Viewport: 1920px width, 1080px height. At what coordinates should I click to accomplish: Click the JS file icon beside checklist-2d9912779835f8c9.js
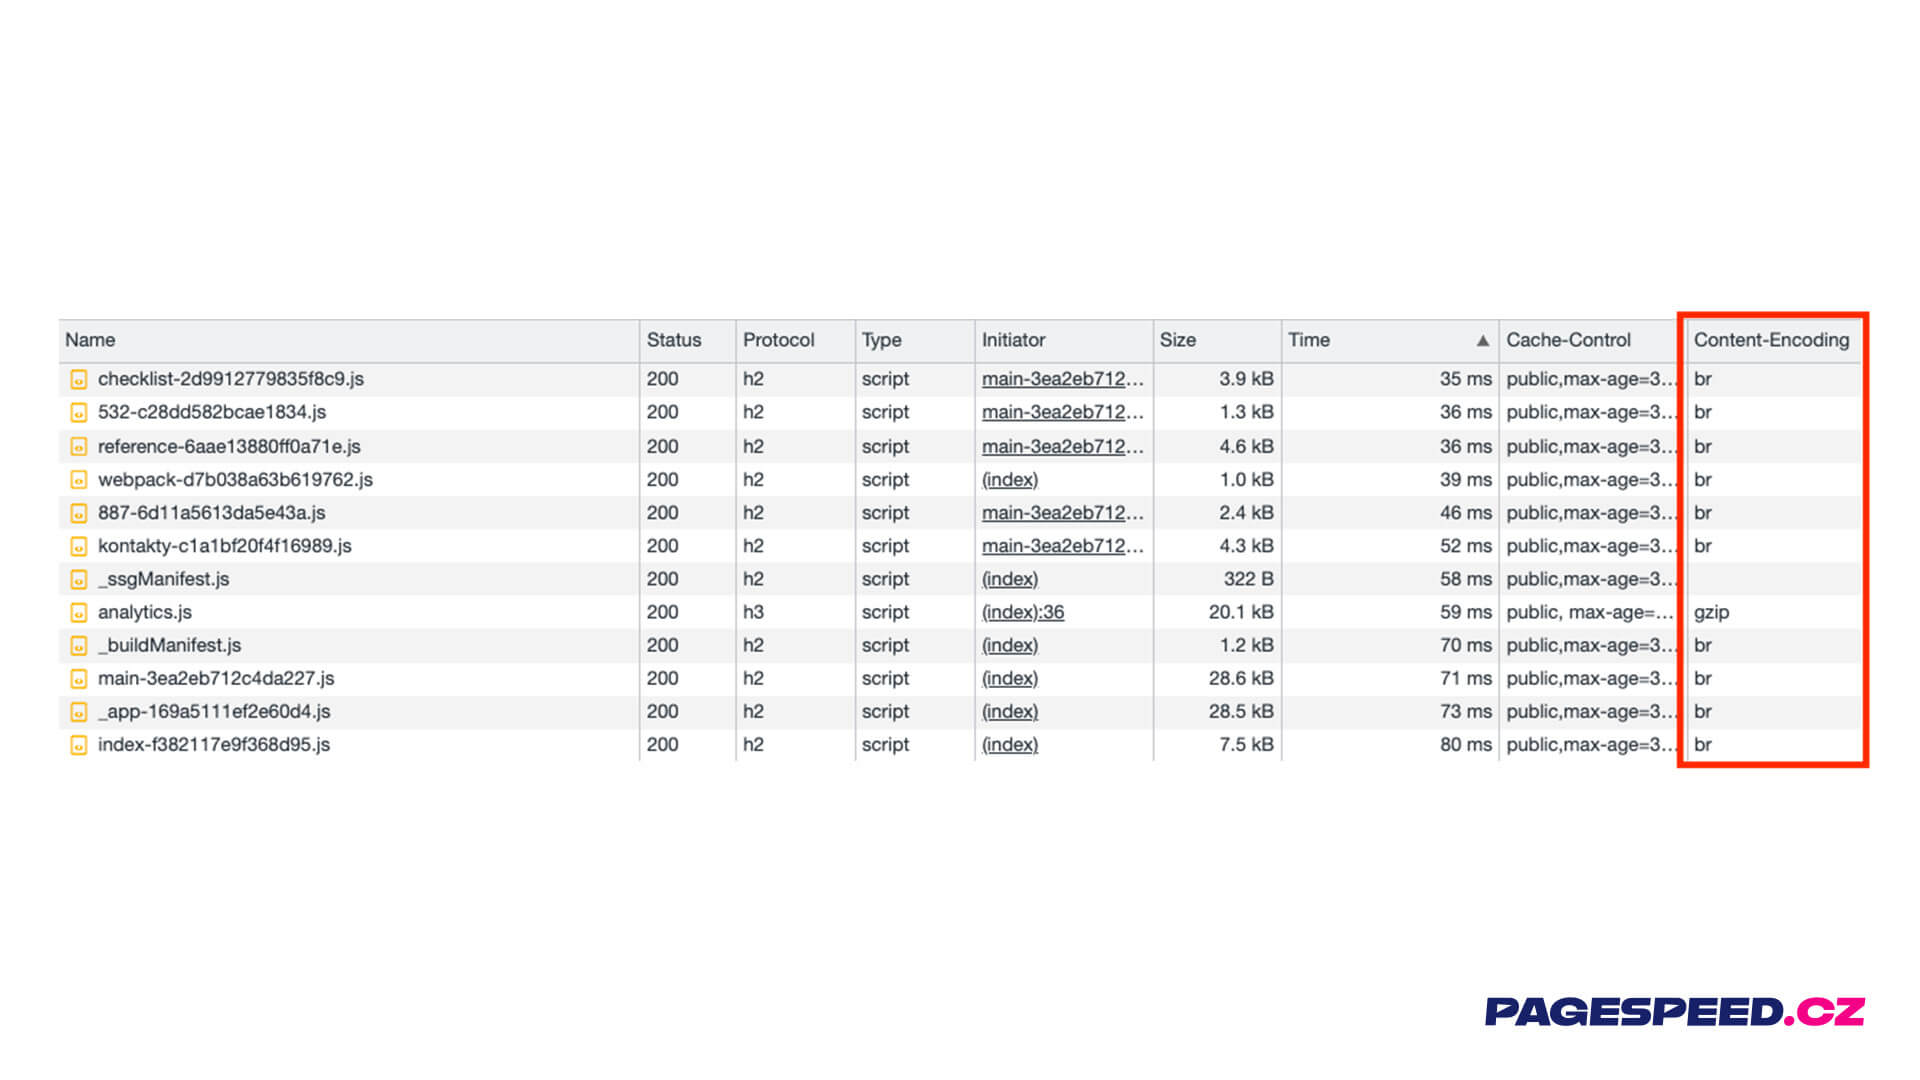pos(78,379)
